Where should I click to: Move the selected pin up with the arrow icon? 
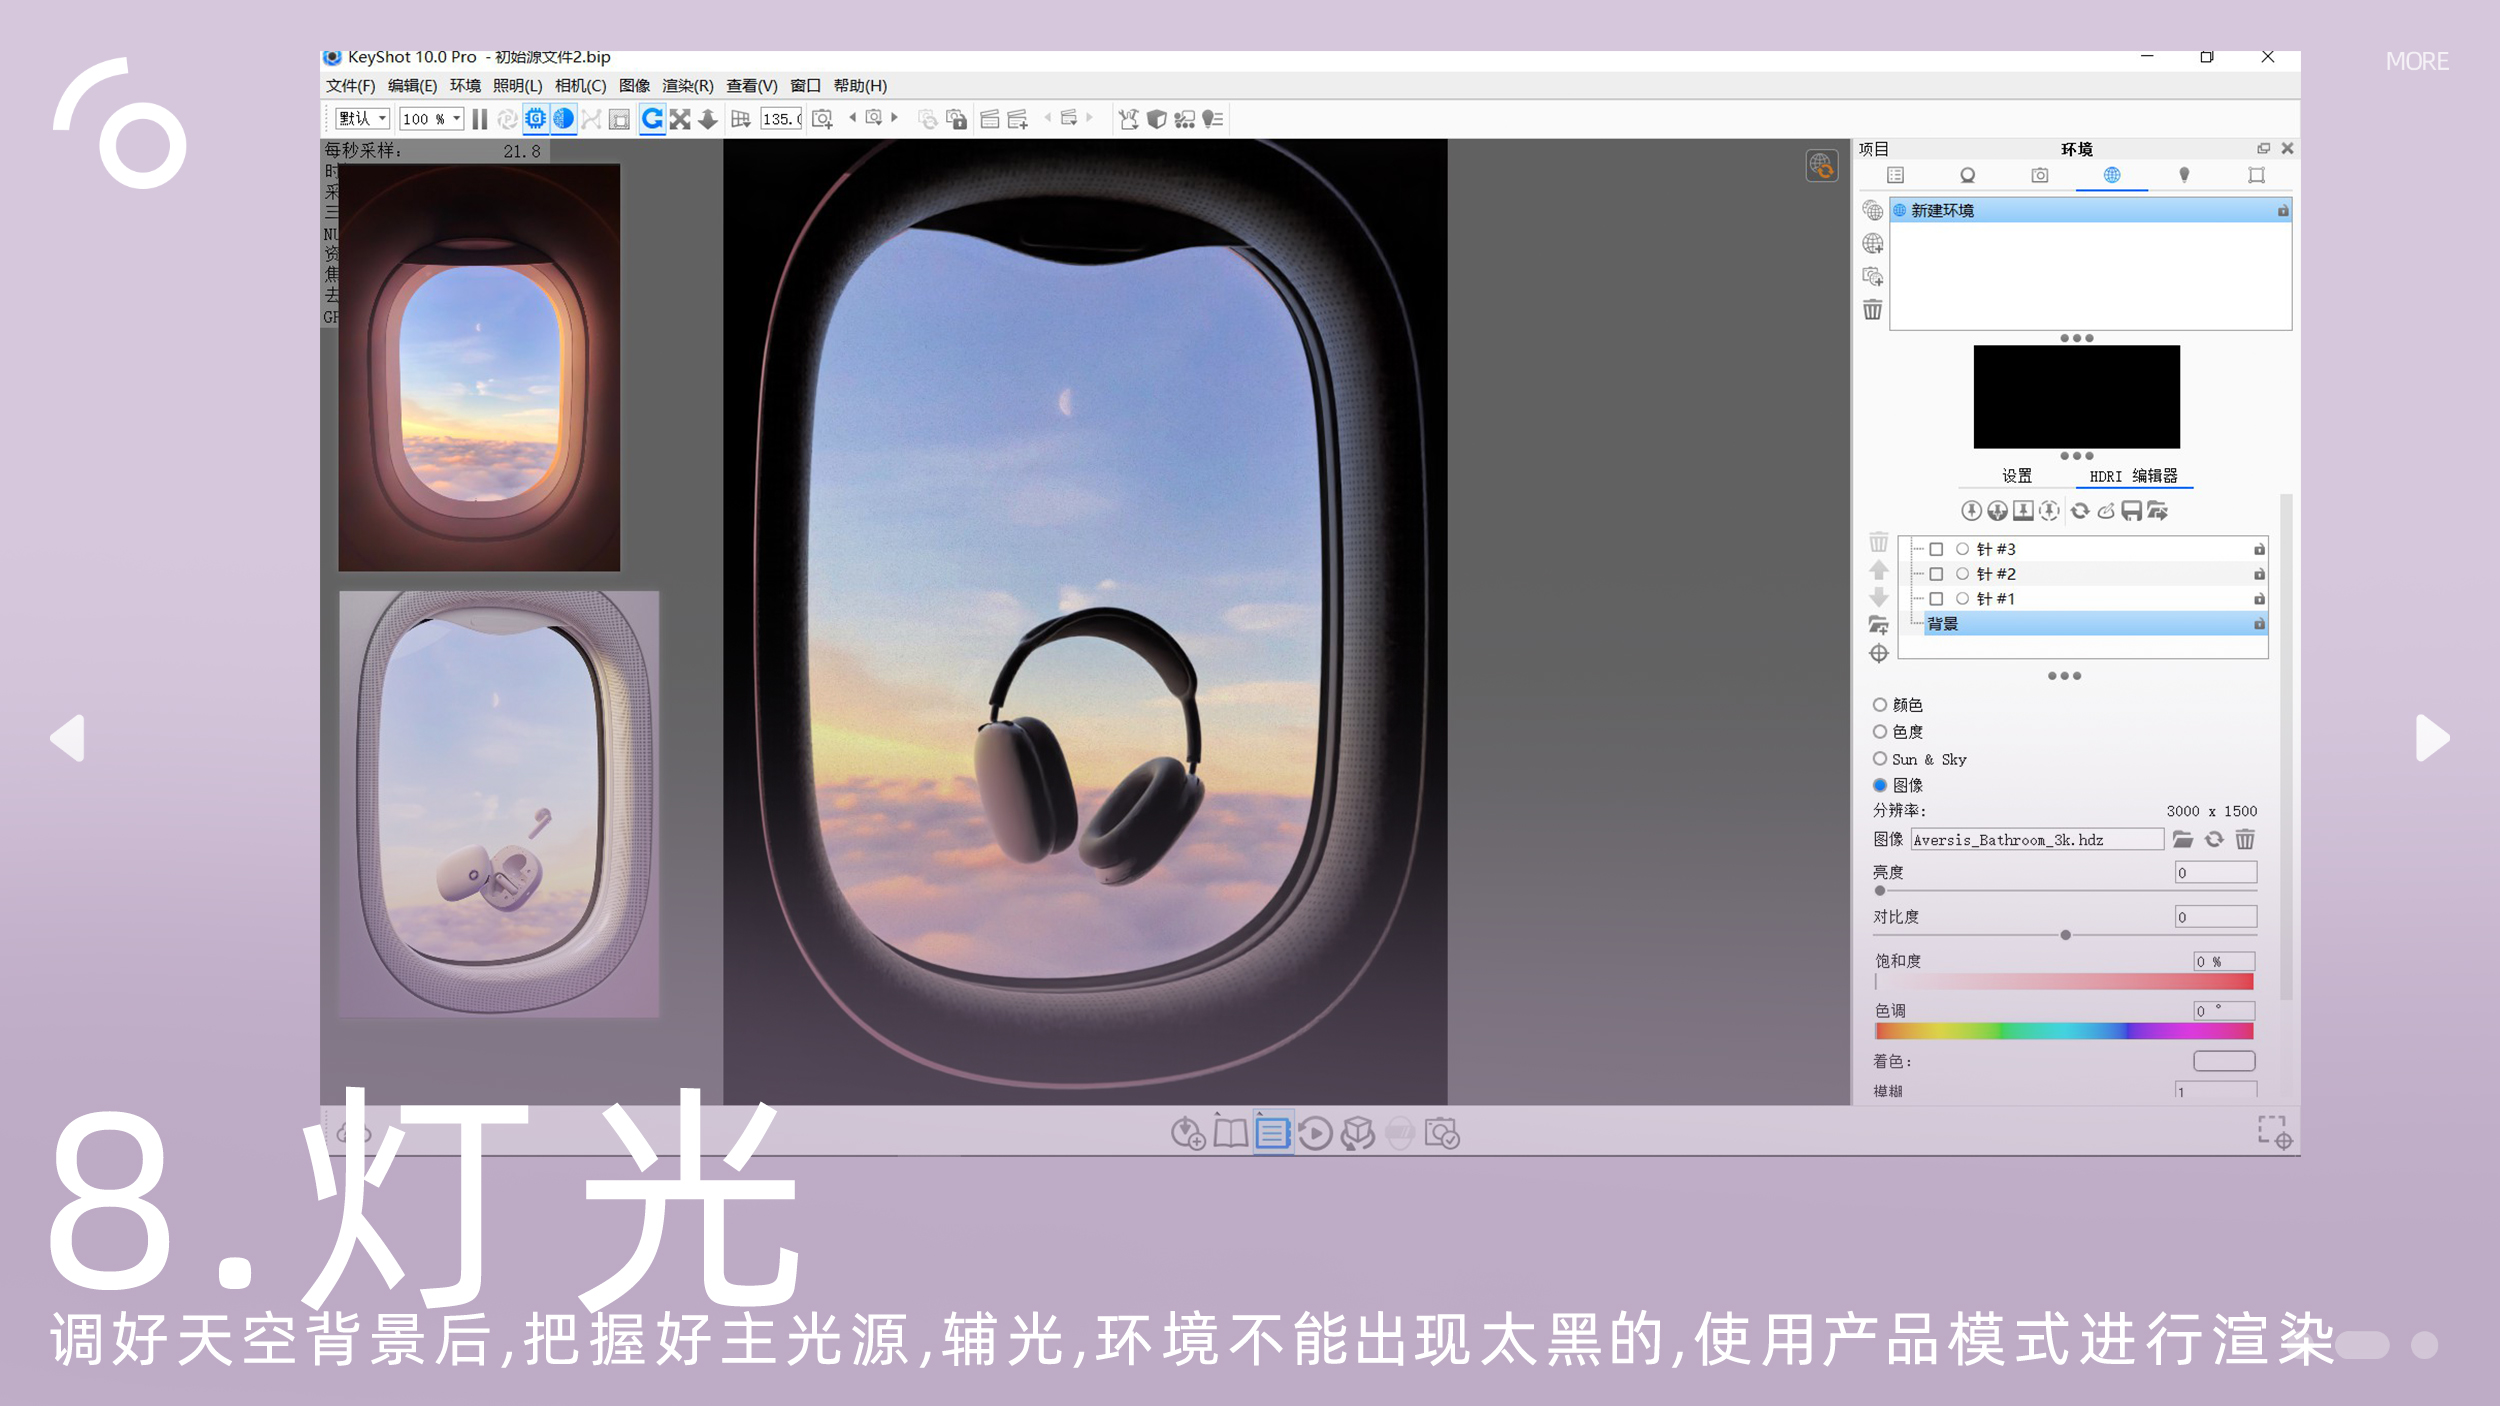pos(1878,572)
